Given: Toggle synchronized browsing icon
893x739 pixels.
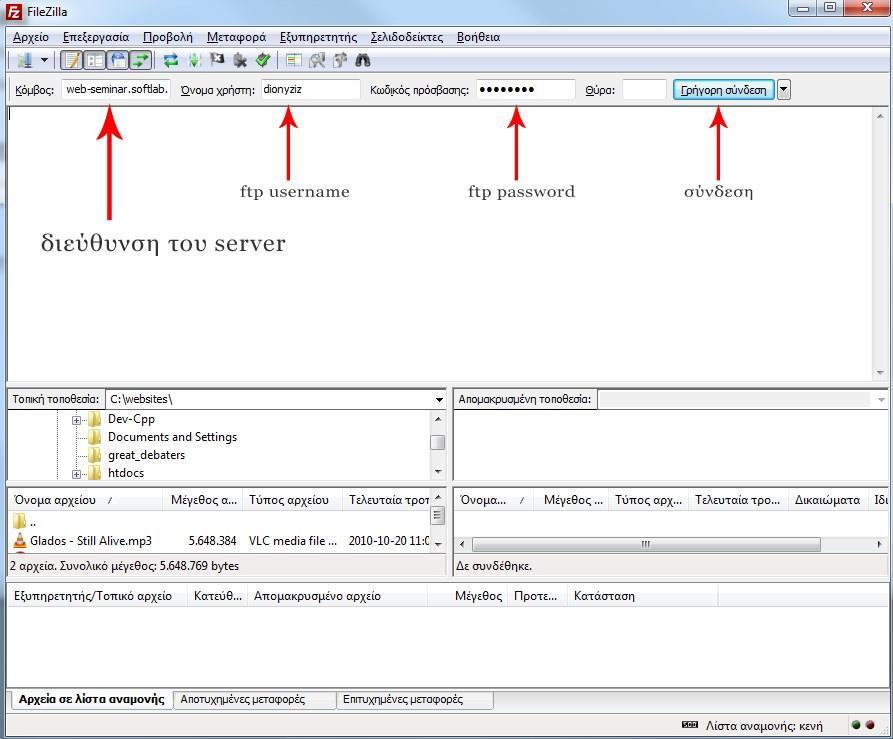Looking at the screenshot, I should click(x=340, y=60).
